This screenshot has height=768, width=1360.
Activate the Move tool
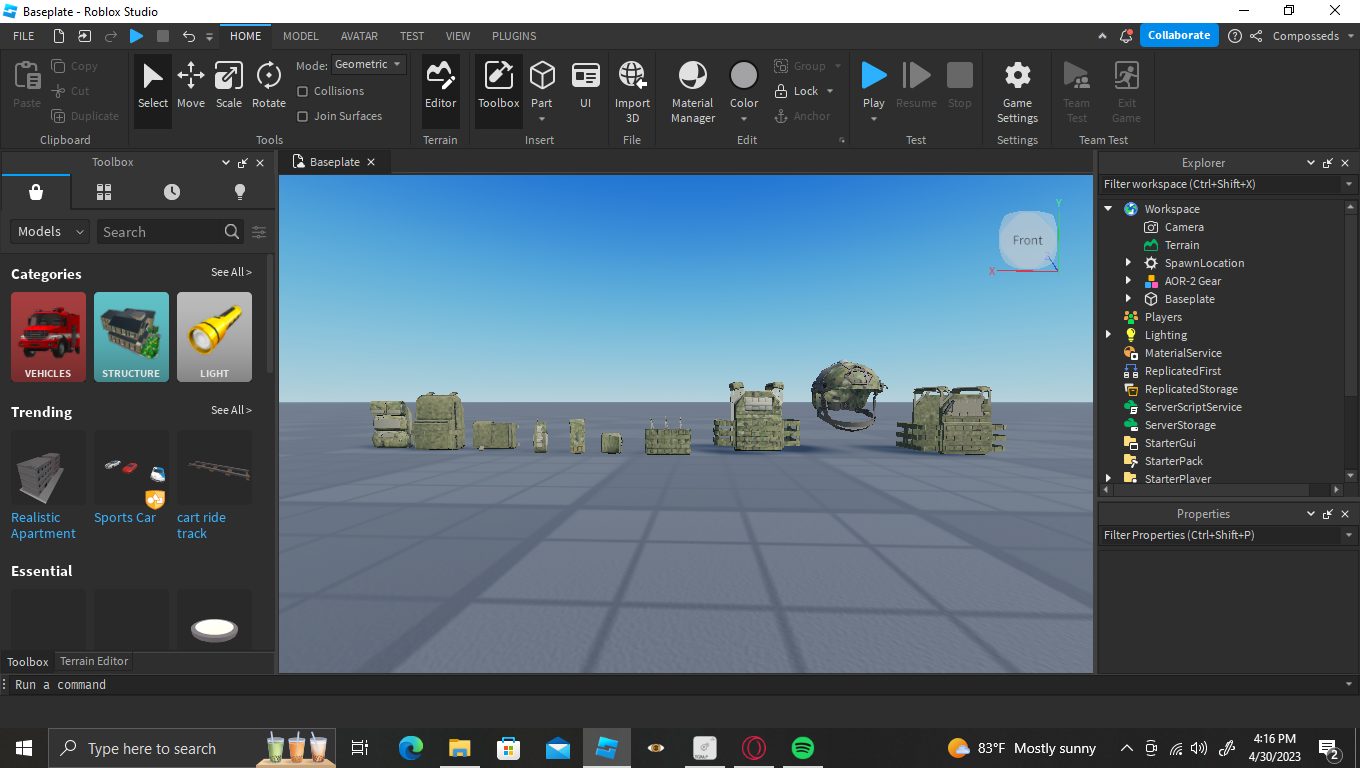coord(191,86)
